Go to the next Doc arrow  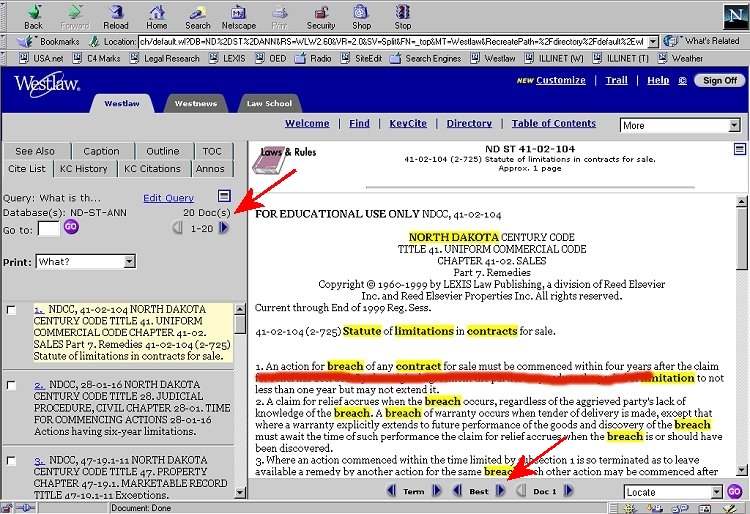(568, 491)
